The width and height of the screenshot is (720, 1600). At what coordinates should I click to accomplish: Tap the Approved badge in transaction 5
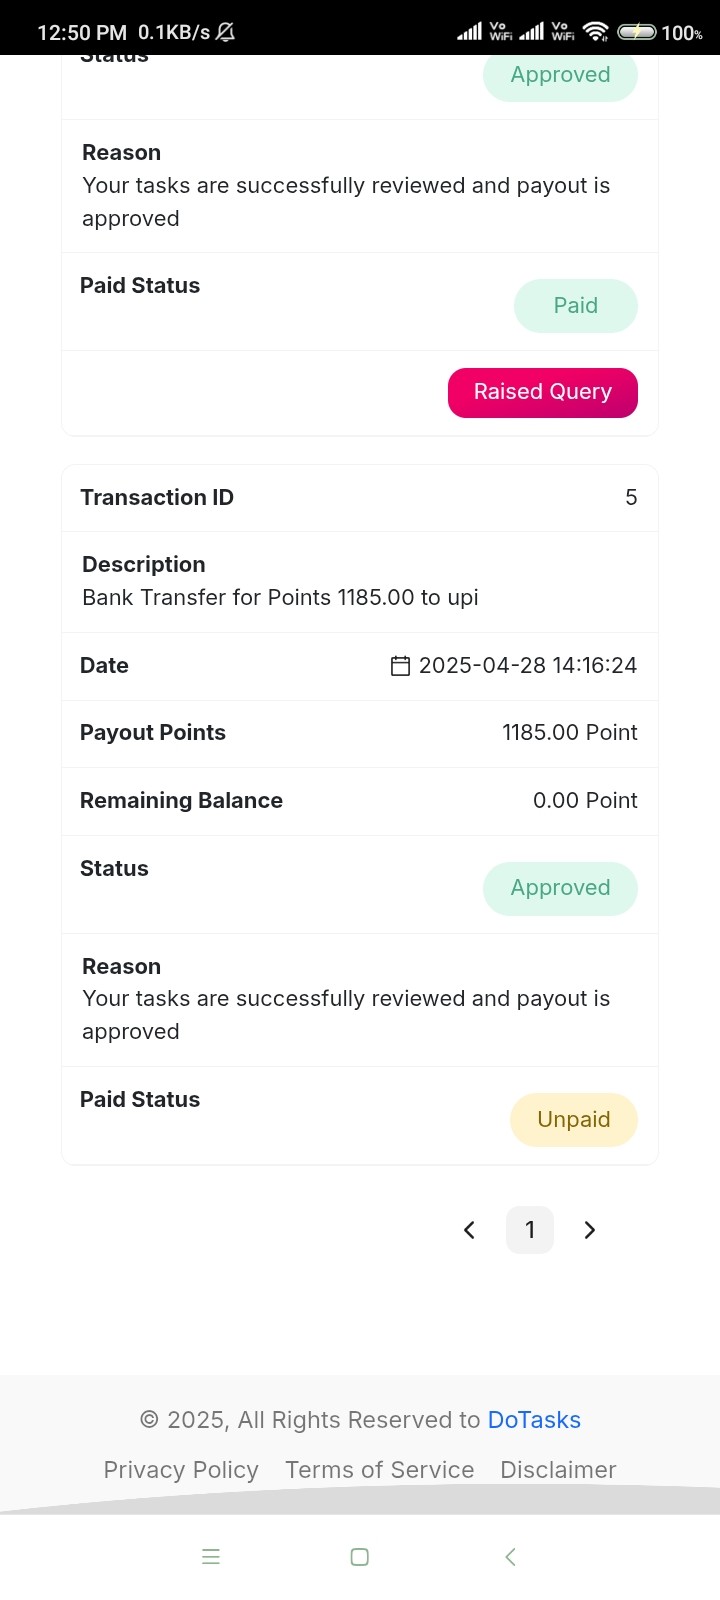pos(560,888)
